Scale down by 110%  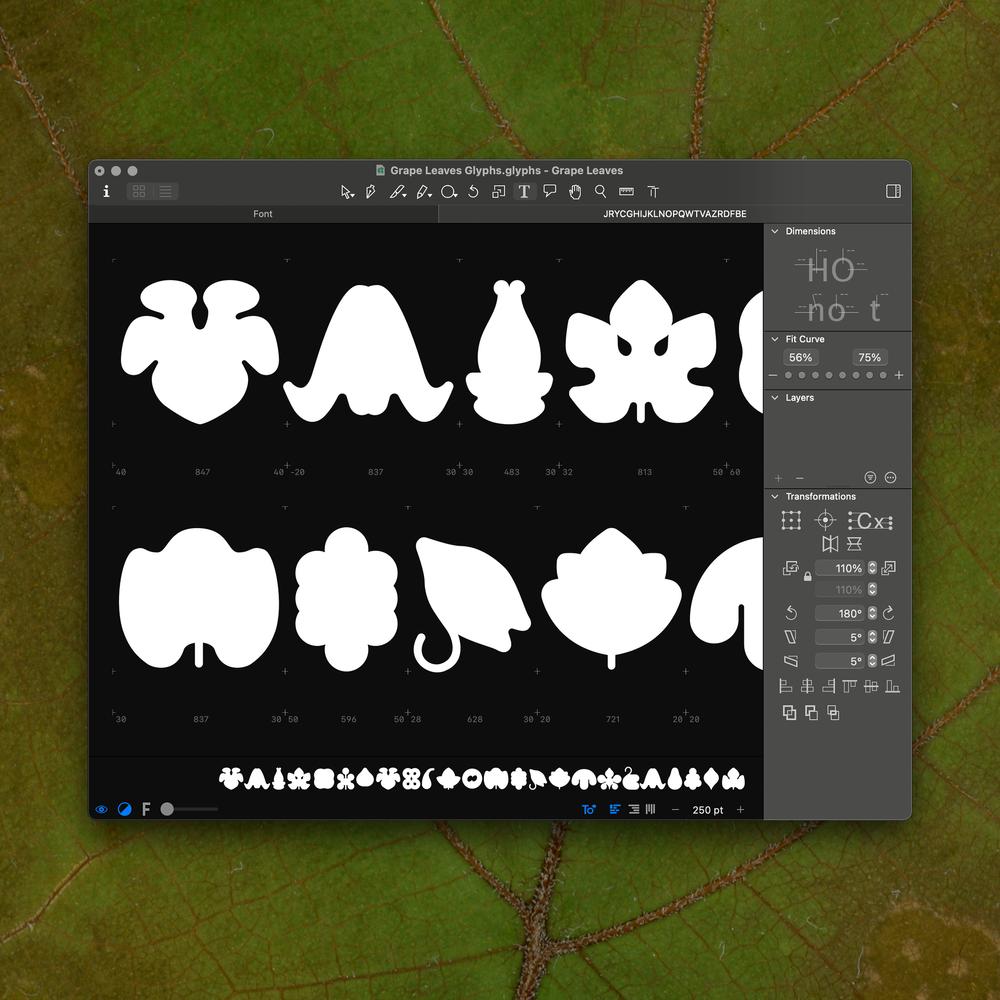pyautogui.click(x=790, y=568)
